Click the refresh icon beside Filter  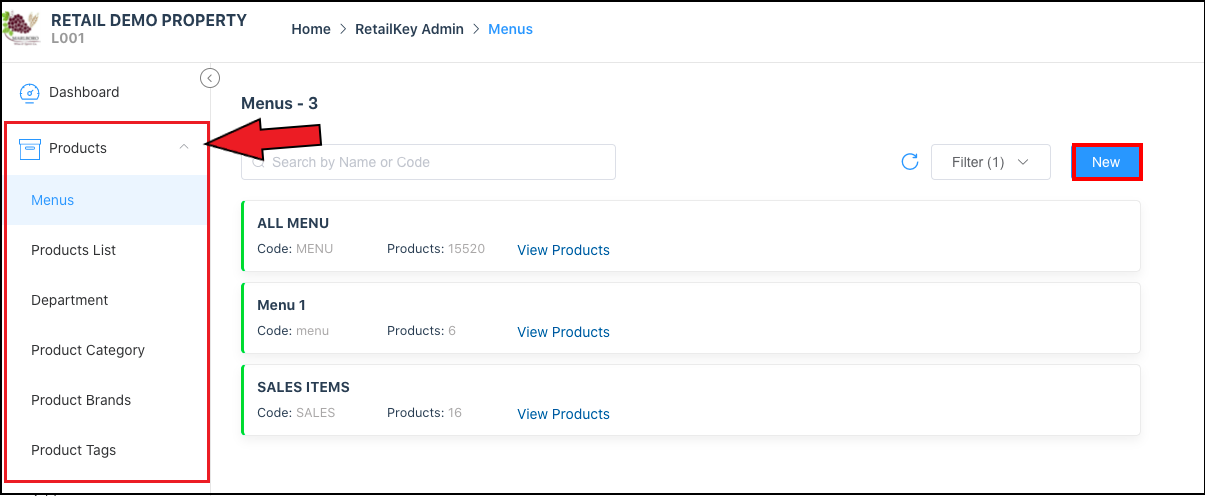(x=910, y=162)
